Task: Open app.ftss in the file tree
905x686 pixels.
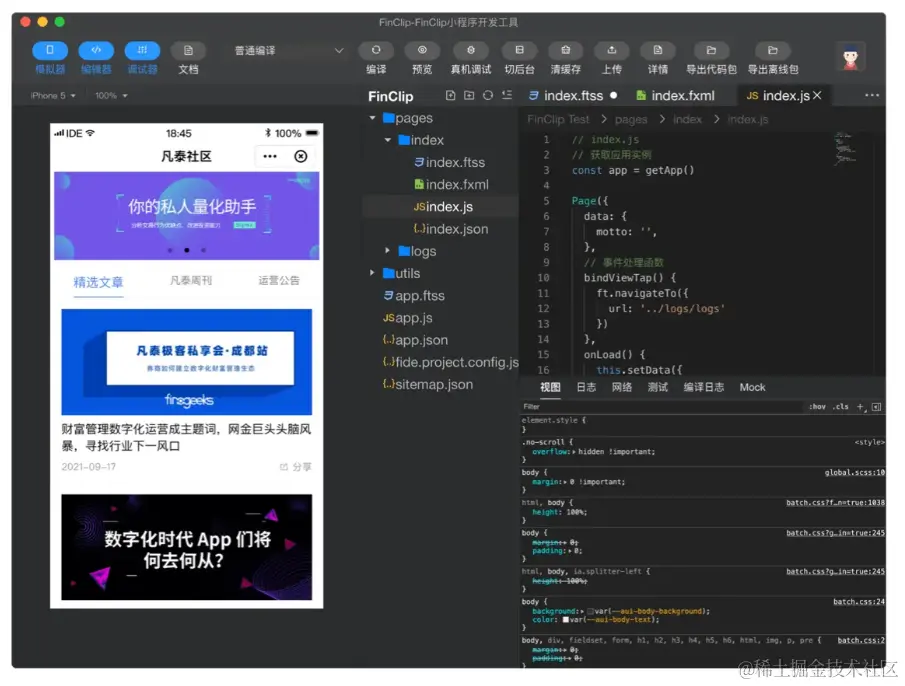Action: 414,296
